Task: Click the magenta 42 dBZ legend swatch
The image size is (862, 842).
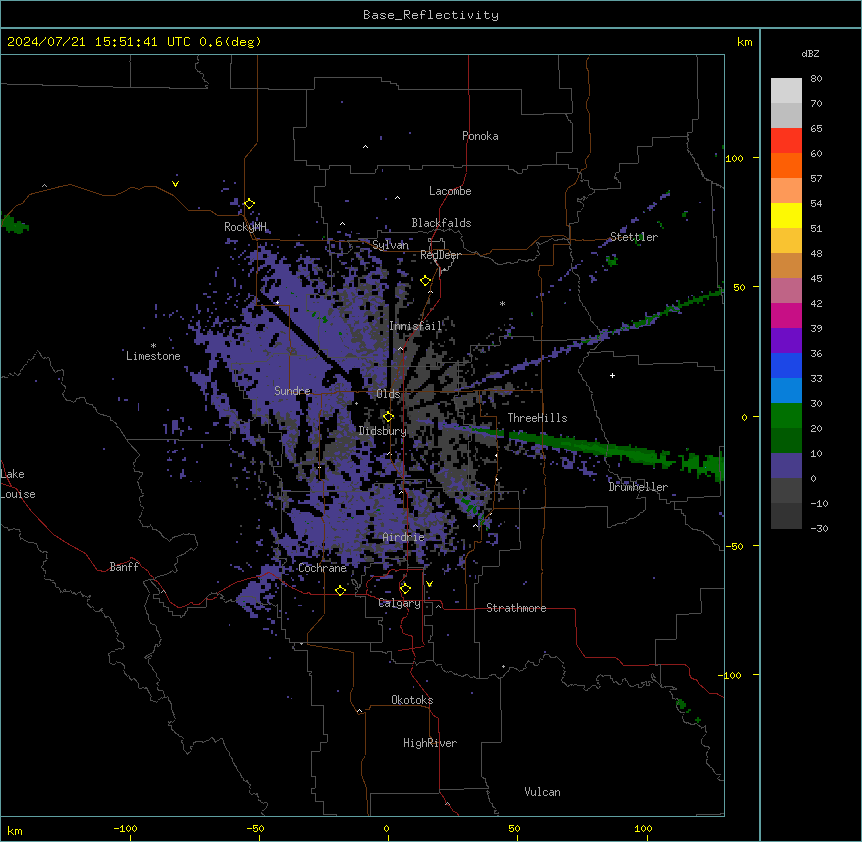Action: [x=786, y=315]
